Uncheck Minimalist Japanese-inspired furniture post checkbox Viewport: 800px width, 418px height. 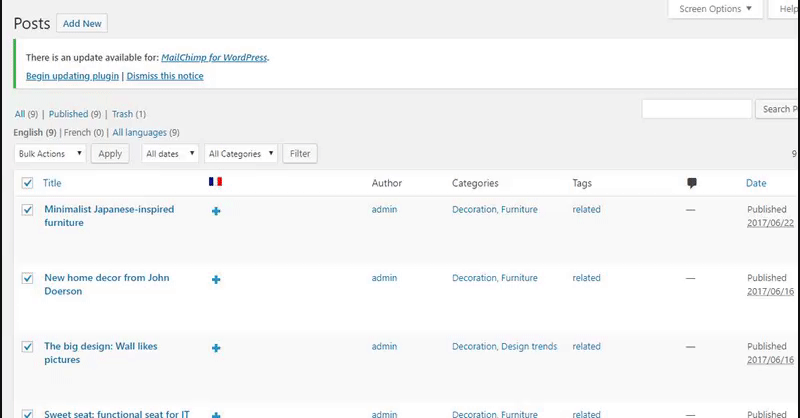coord(28,210)
